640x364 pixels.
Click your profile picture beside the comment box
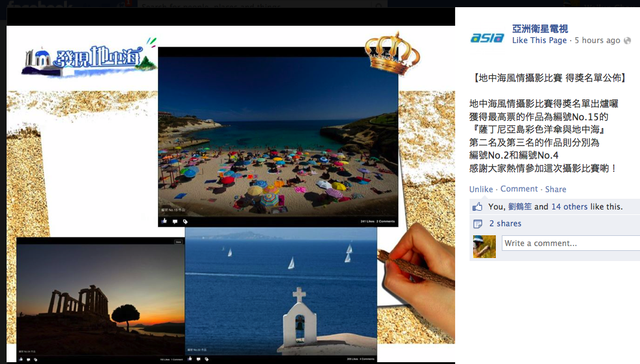pos(484,246)
